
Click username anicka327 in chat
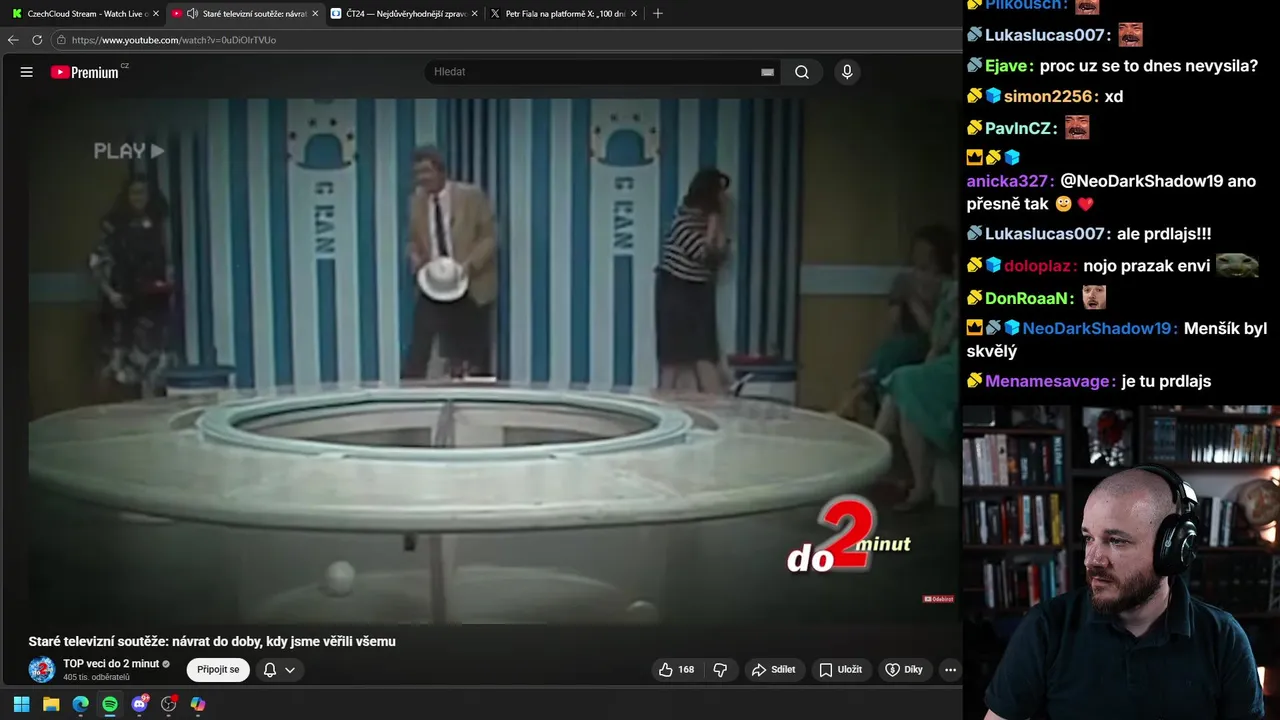(x=1009, y=182)
